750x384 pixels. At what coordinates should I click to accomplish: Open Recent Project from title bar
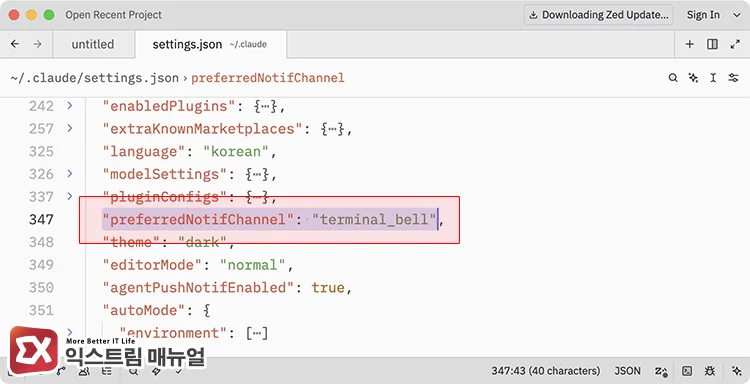tap(113, 15)
